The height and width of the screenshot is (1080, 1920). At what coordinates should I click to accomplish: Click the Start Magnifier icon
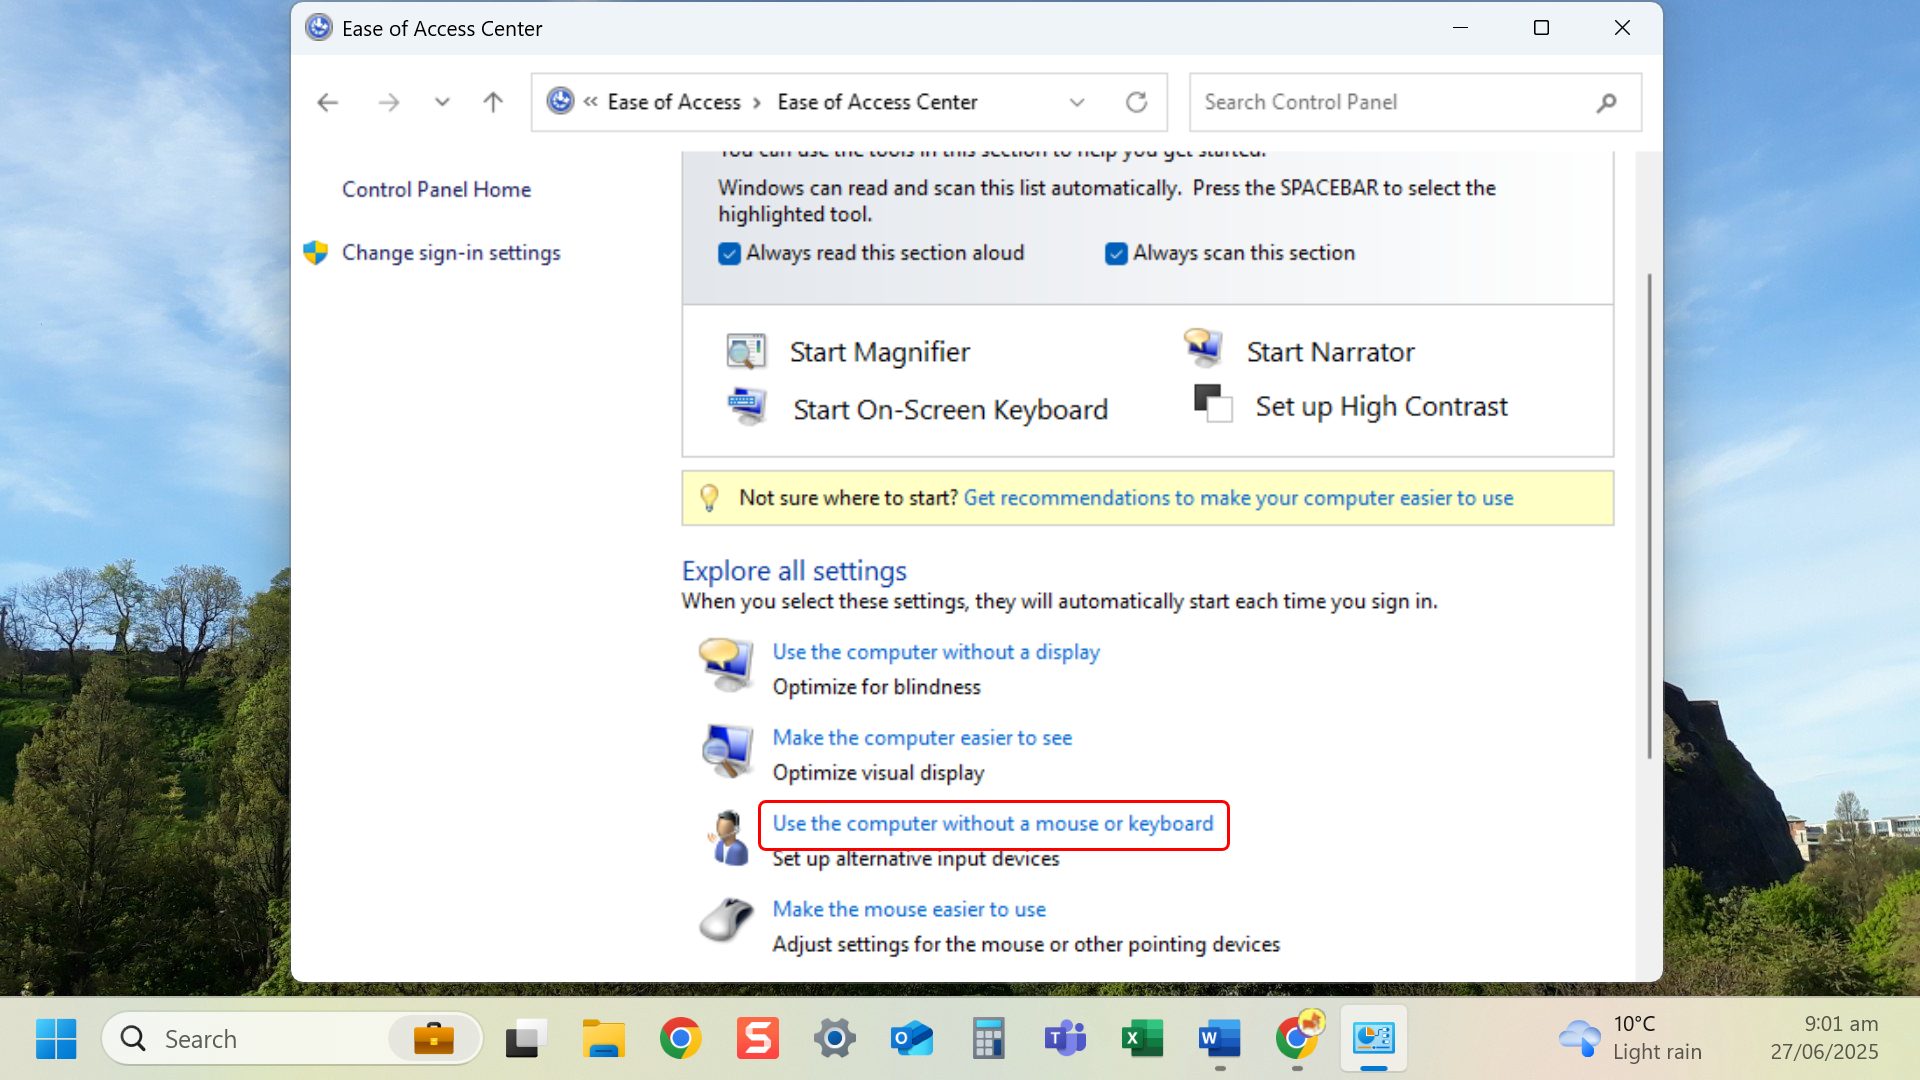(x=746, y=351)
